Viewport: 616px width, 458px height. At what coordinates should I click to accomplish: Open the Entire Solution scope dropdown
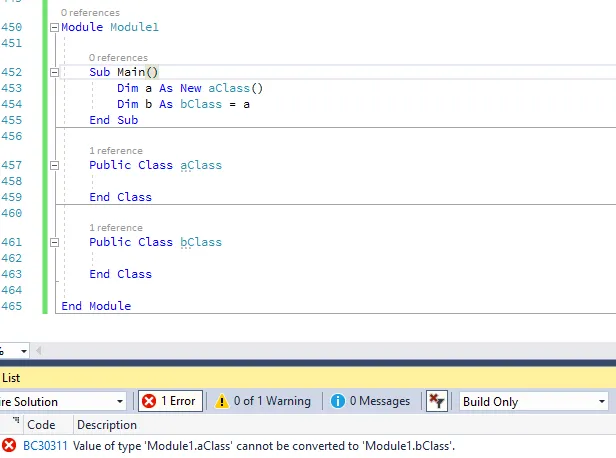(x=63, y=401)
